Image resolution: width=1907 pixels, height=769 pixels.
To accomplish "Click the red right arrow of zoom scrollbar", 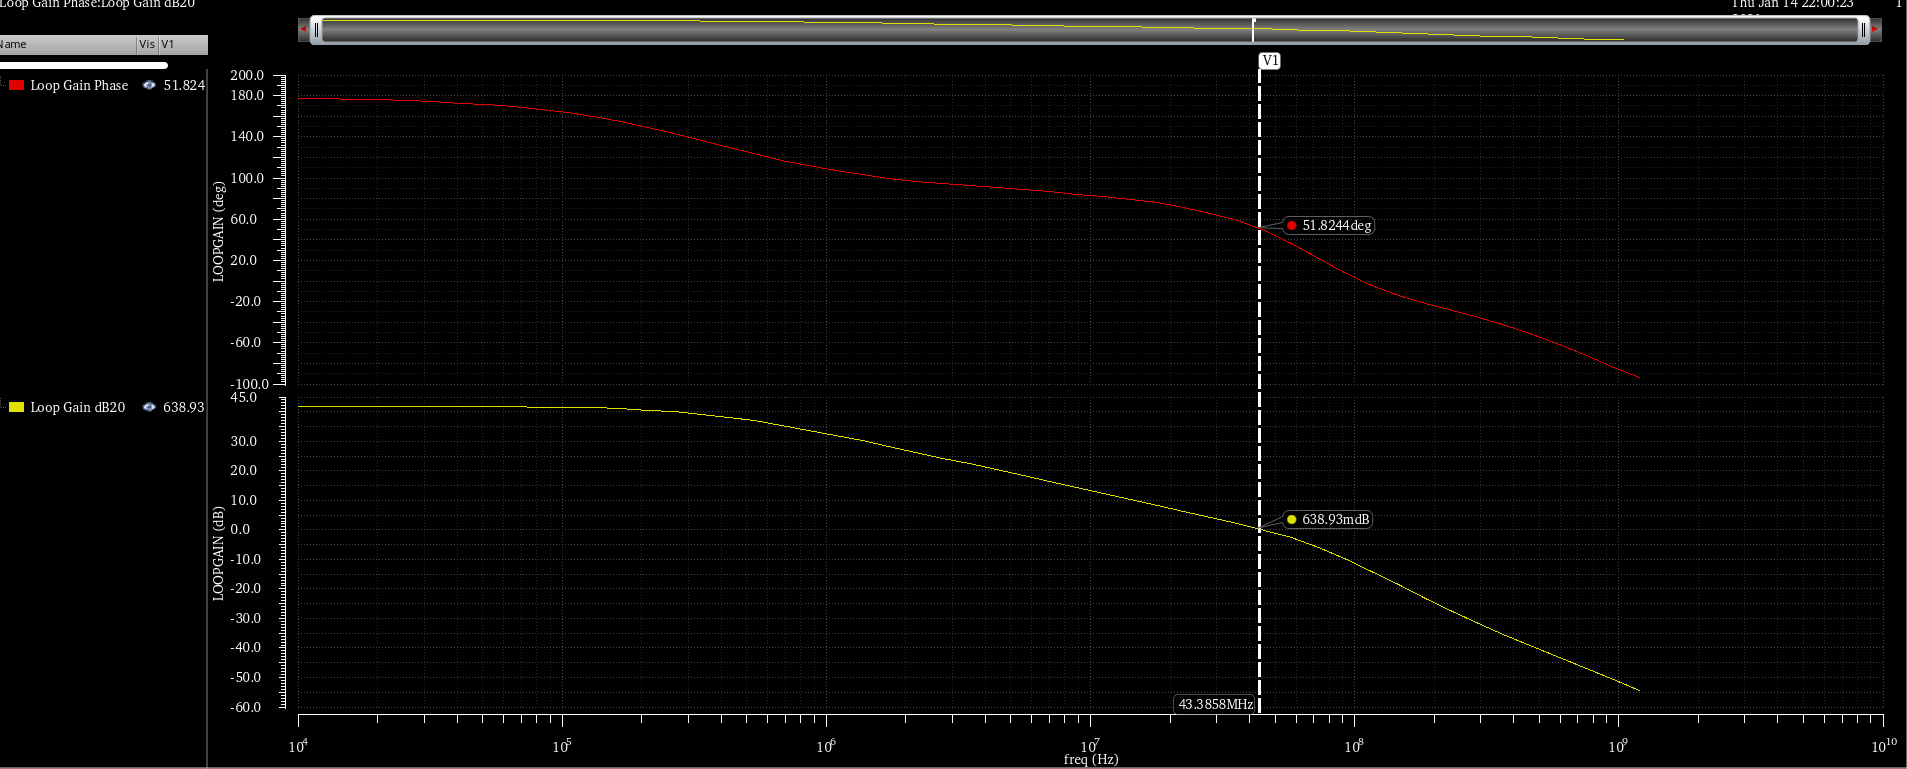I will [1876, 30].
